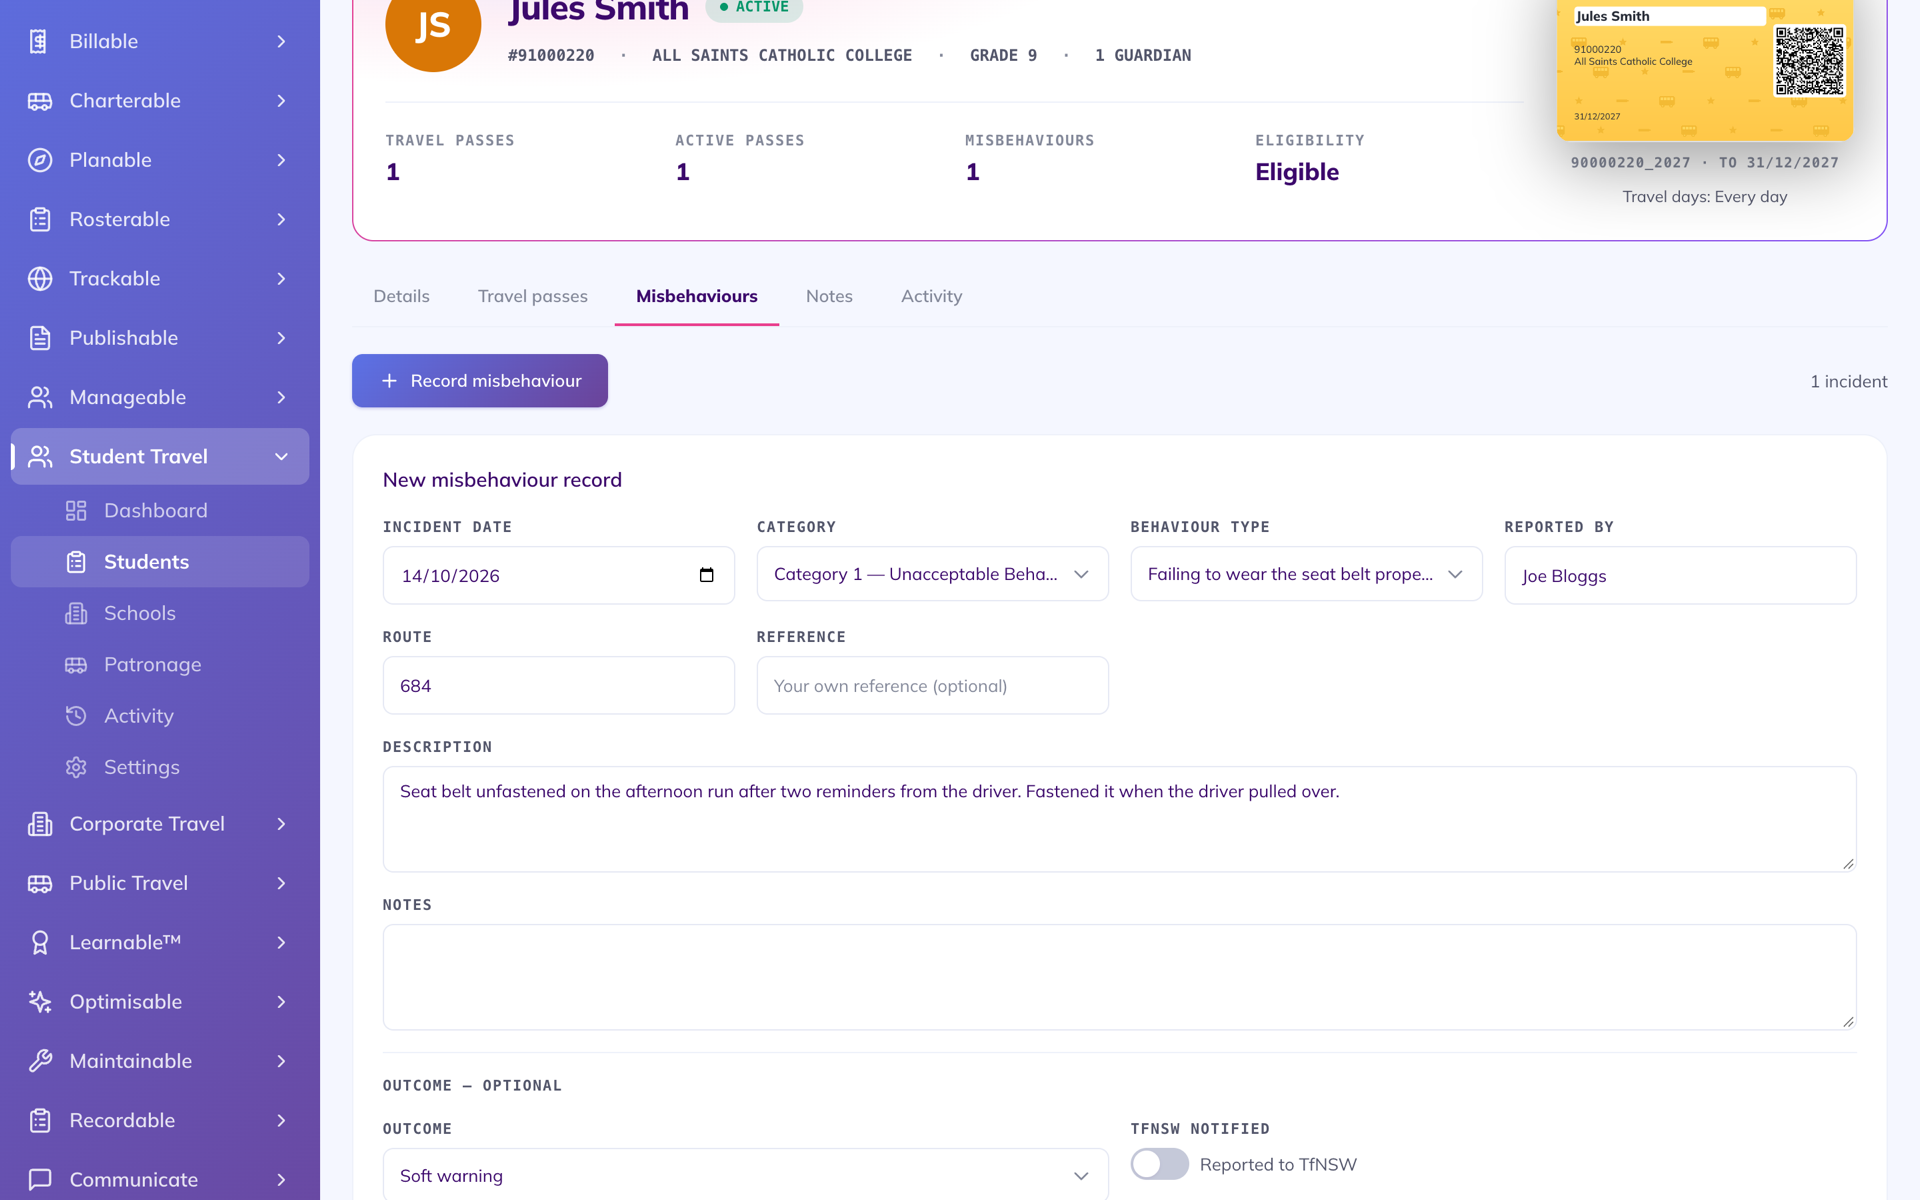Click the Charterable bus icon
The width and height of the screenshot is (1920, 1200).
click(x=40, y=101)
